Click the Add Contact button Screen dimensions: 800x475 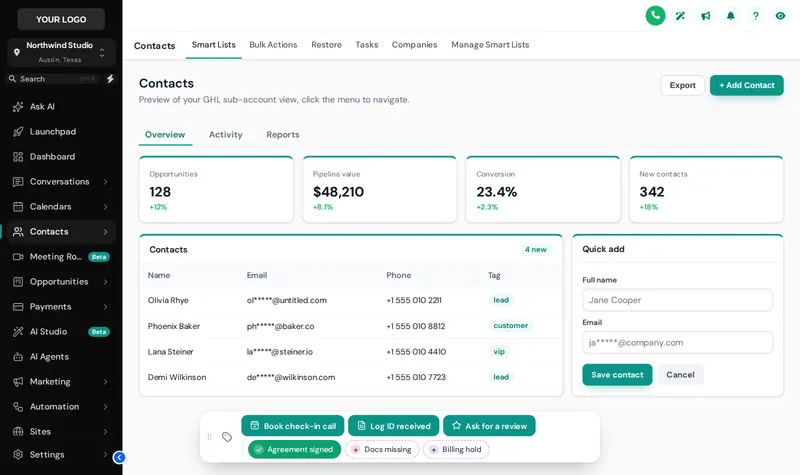pos(746,85)
